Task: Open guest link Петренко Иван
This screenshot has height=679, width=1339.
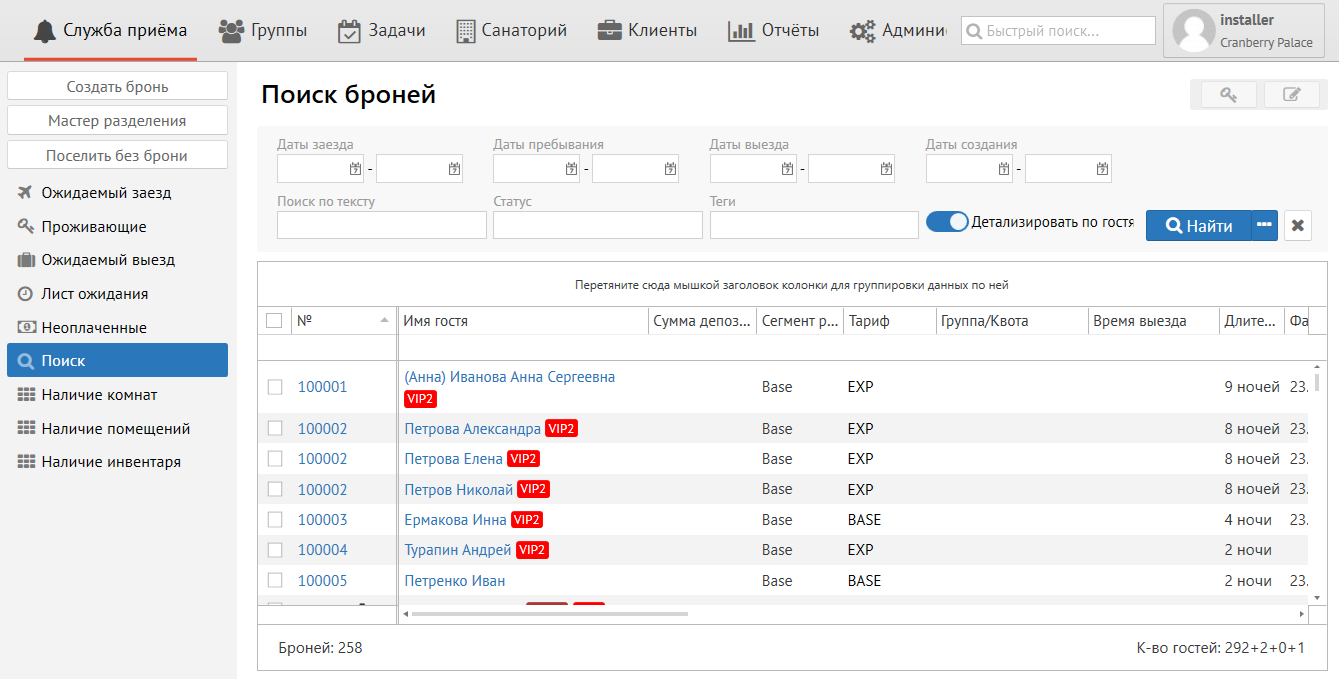Action: coord(454,581)
